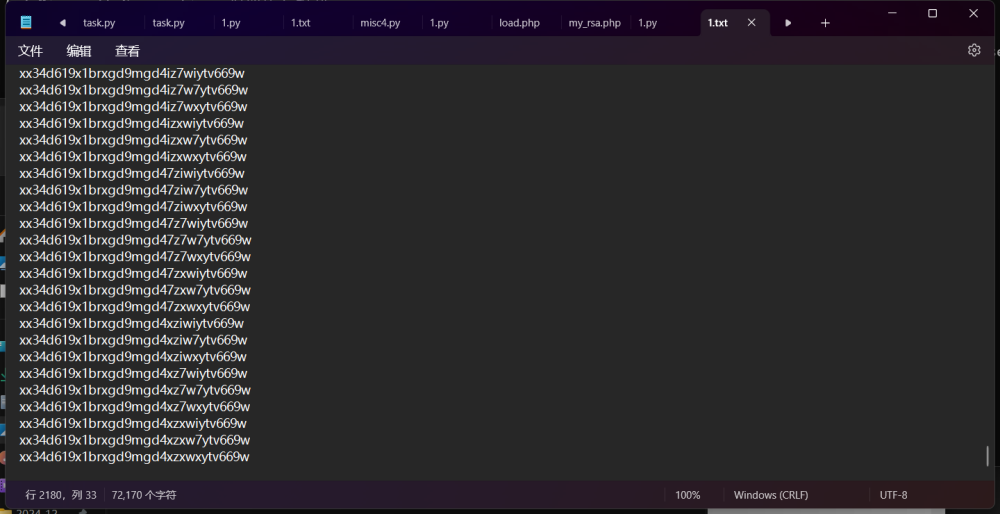Image resolution: width=1000 pixels, height=514 pixels.
Task: Click the line ending in 47z7w7ytv669w
Action: click(135, 240)
